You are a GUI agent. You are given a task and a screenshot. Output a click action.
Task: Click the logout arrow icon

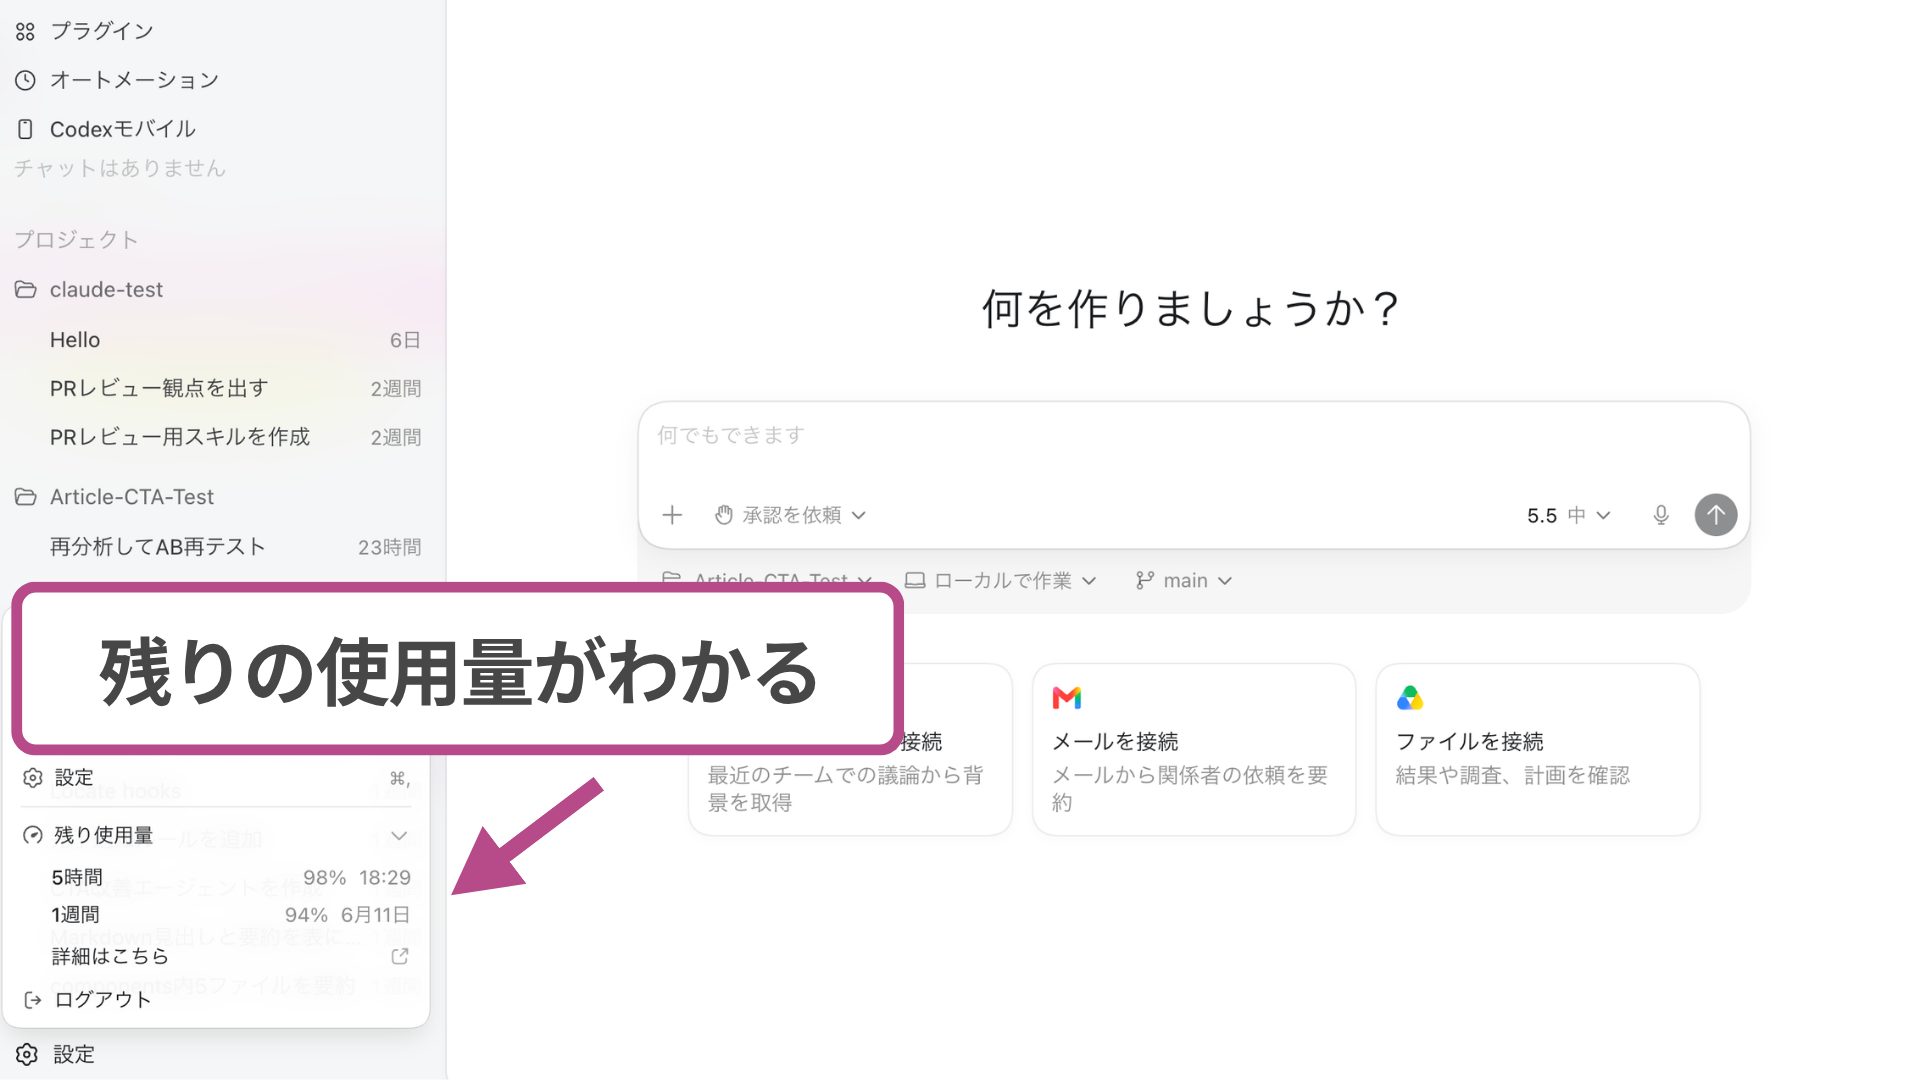point(33,1000)
